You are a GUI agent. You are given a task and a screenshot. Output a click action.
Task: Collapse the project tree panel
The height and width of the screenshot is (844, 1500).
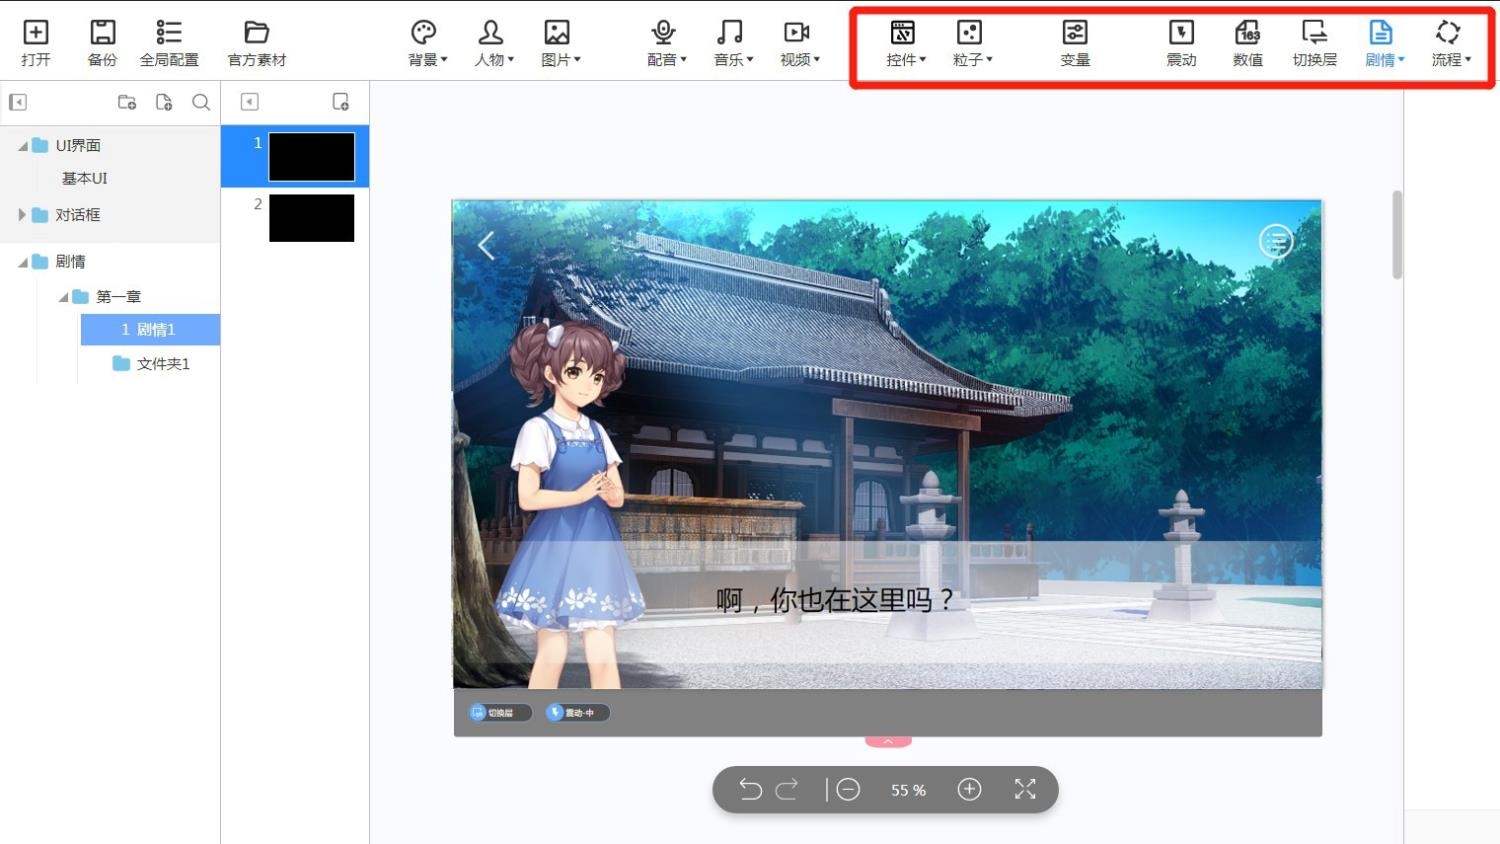[18, 102]
